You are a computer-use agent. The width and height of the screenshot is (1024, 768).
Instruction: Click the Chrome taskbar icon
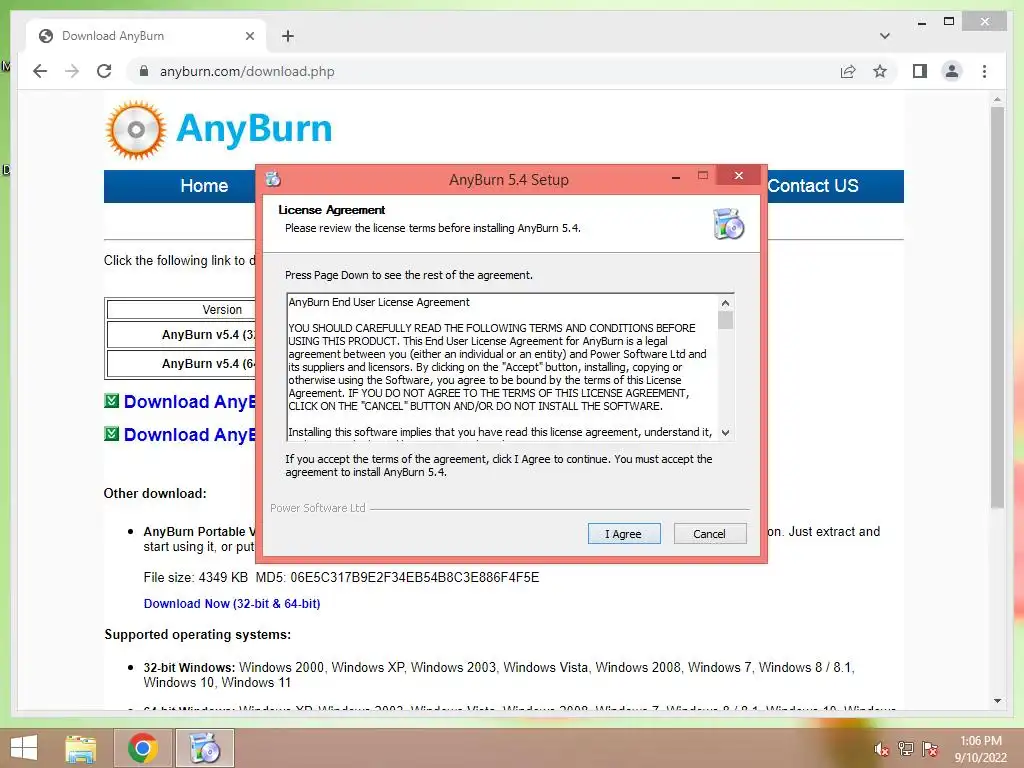142,749
